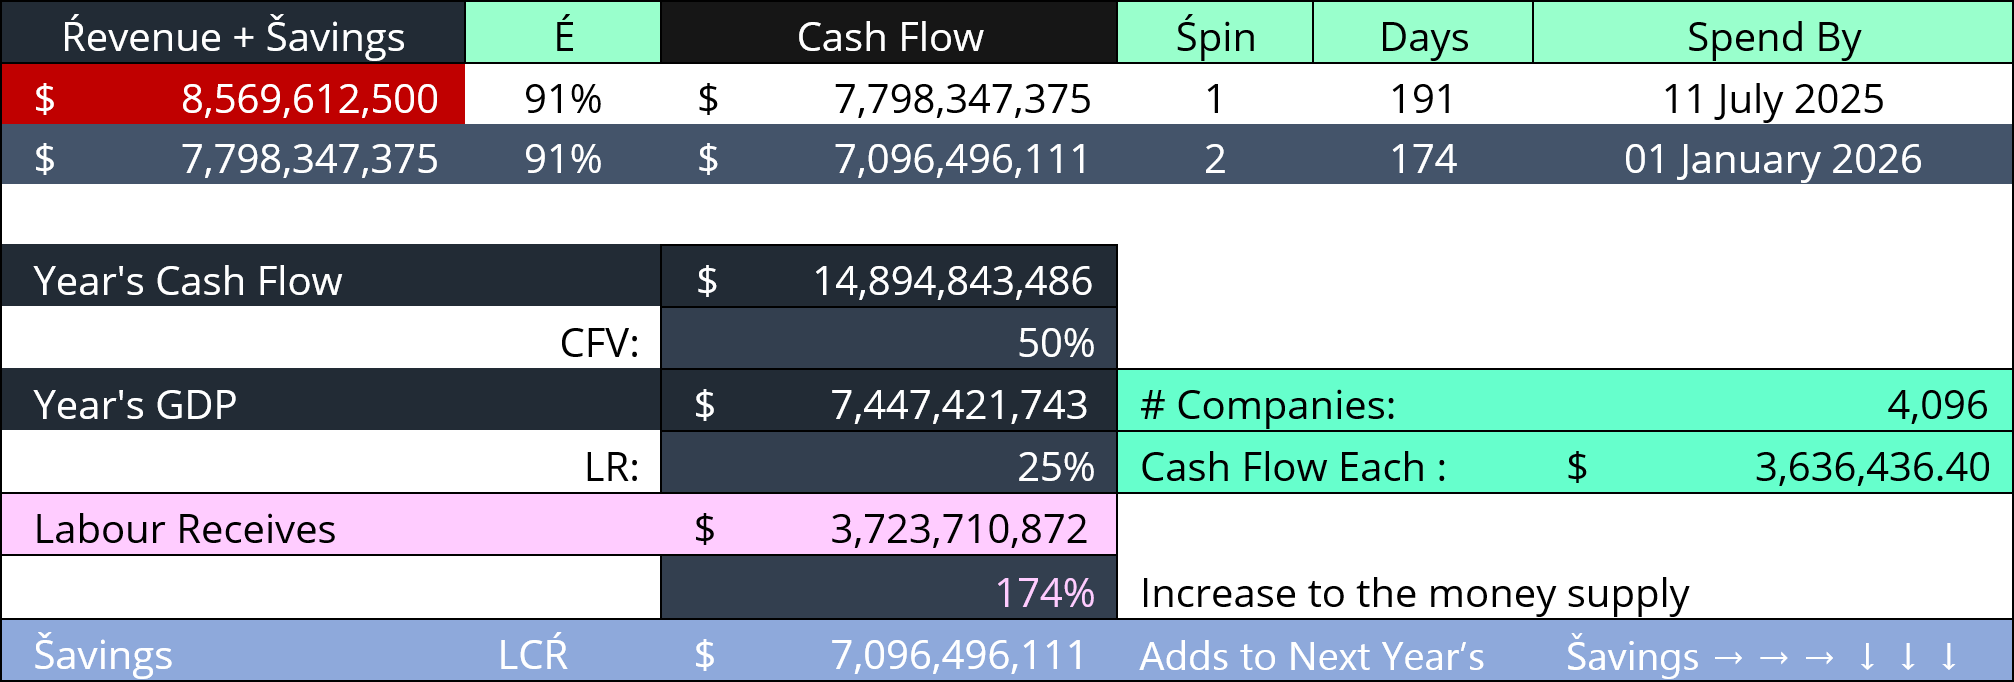Click the "Spend By" header cell
This screenshot has height=682, width=2014.
[1773, 37]
